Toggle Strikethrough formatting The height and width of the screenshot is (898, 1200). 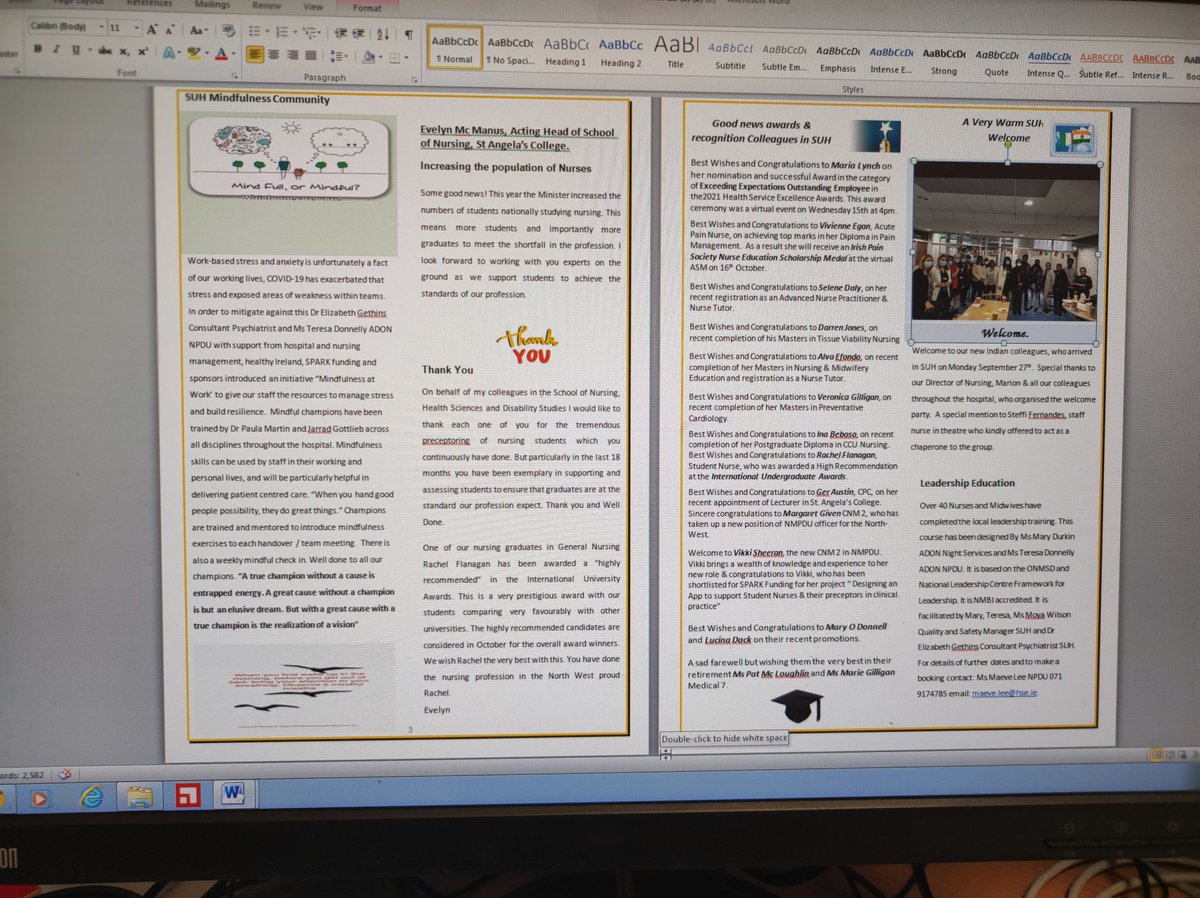click(x=105, y=51)
